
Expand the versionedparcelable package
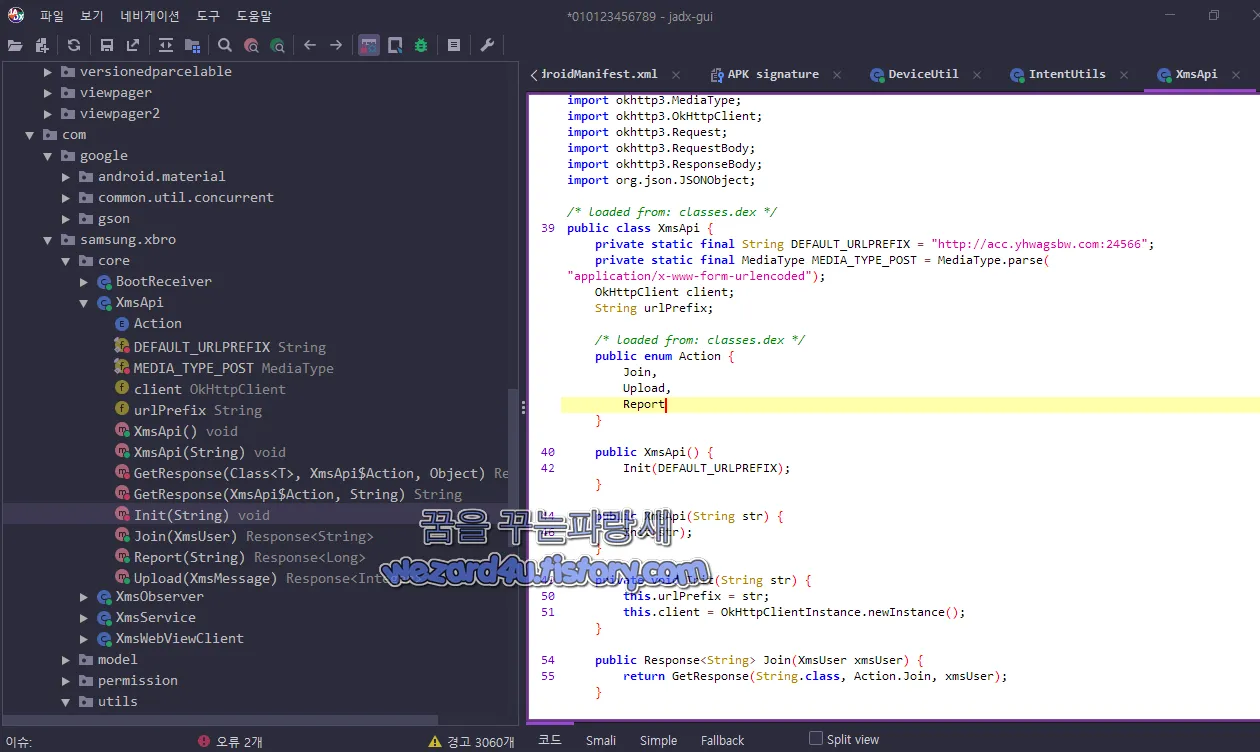pos(48,71)
